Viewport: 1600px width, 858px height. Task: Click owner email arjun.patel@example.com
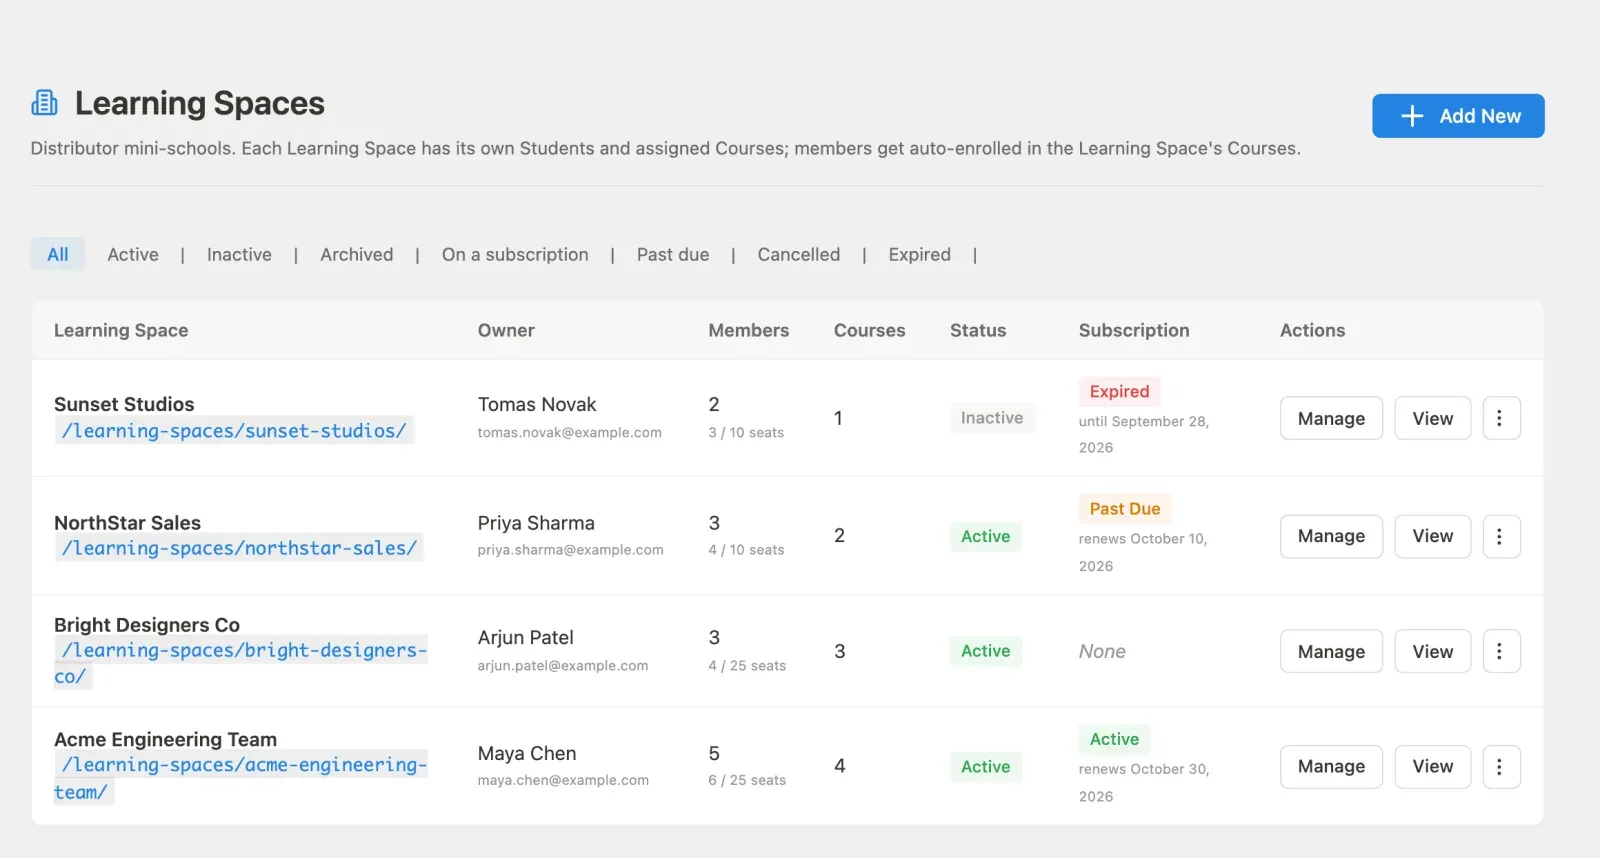click(x=562, y=665)
